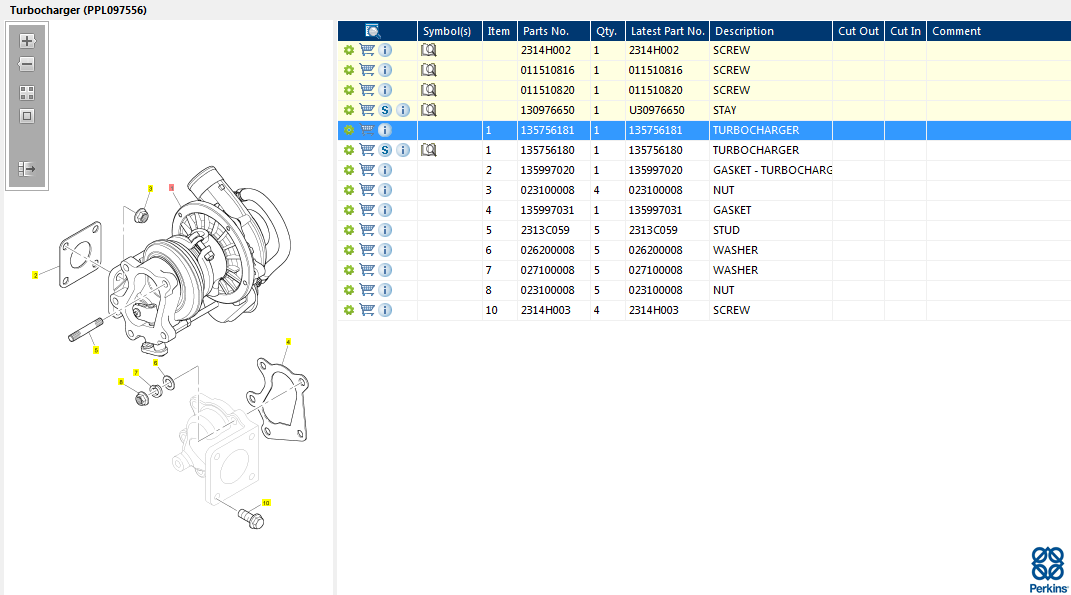The image size is (1071, 595).
Task: Select callout 2 on the diagram
Action: [36, 275]
